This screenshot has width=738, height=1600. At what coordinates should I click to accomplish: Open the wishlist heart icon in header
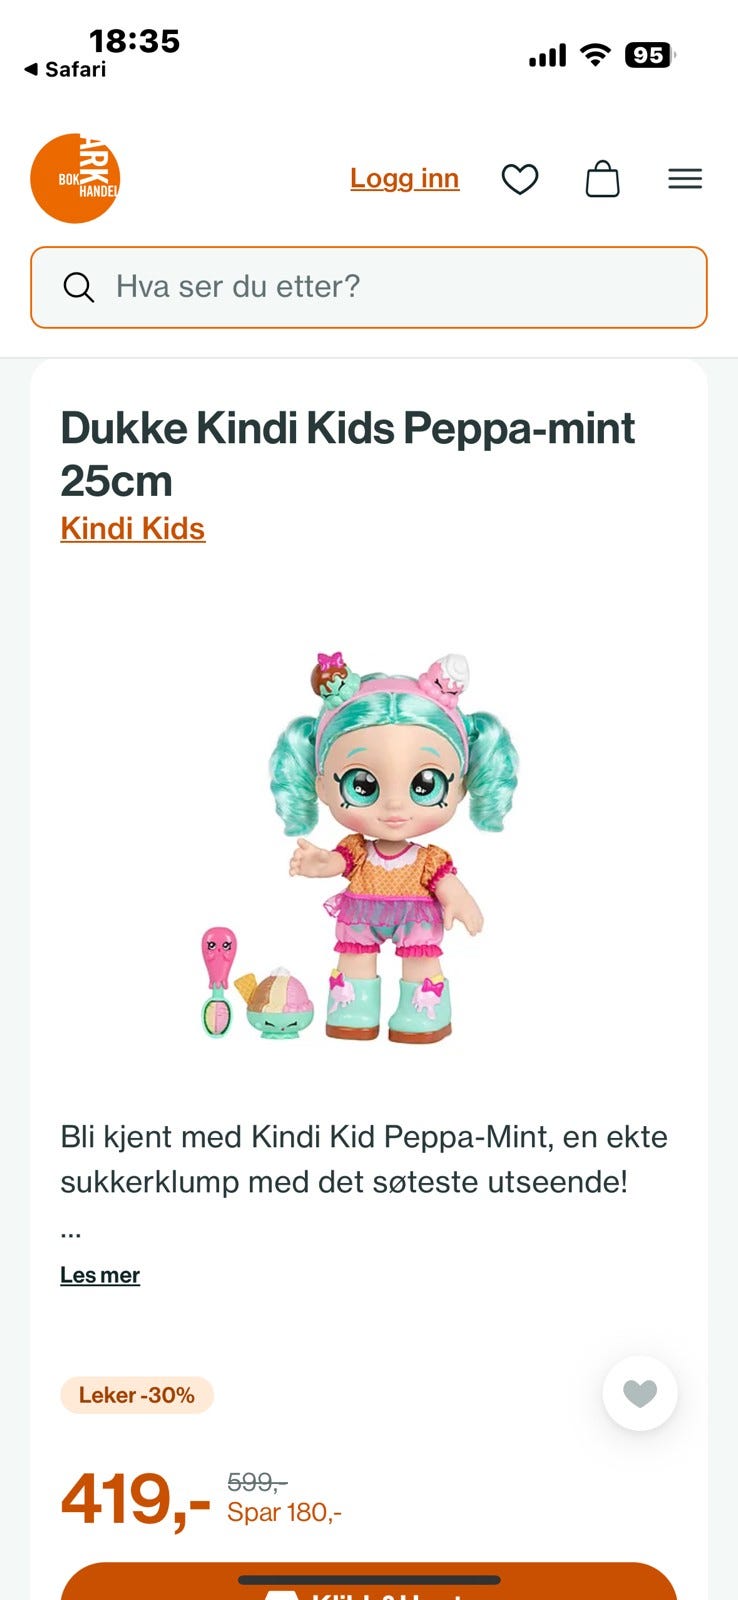520,179
